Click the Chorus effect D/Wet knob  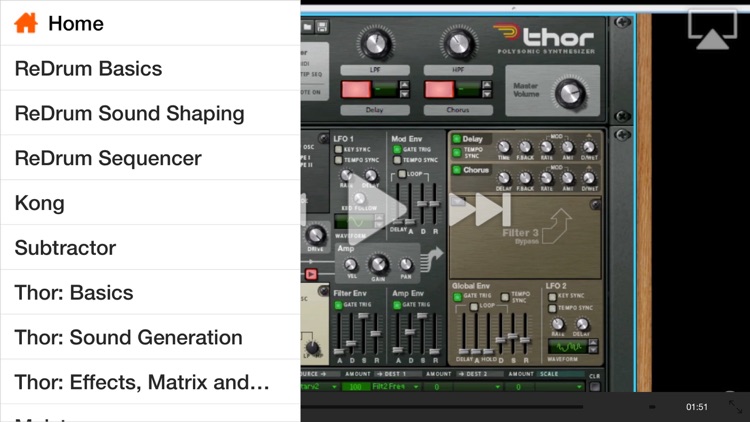click(589, 178)
